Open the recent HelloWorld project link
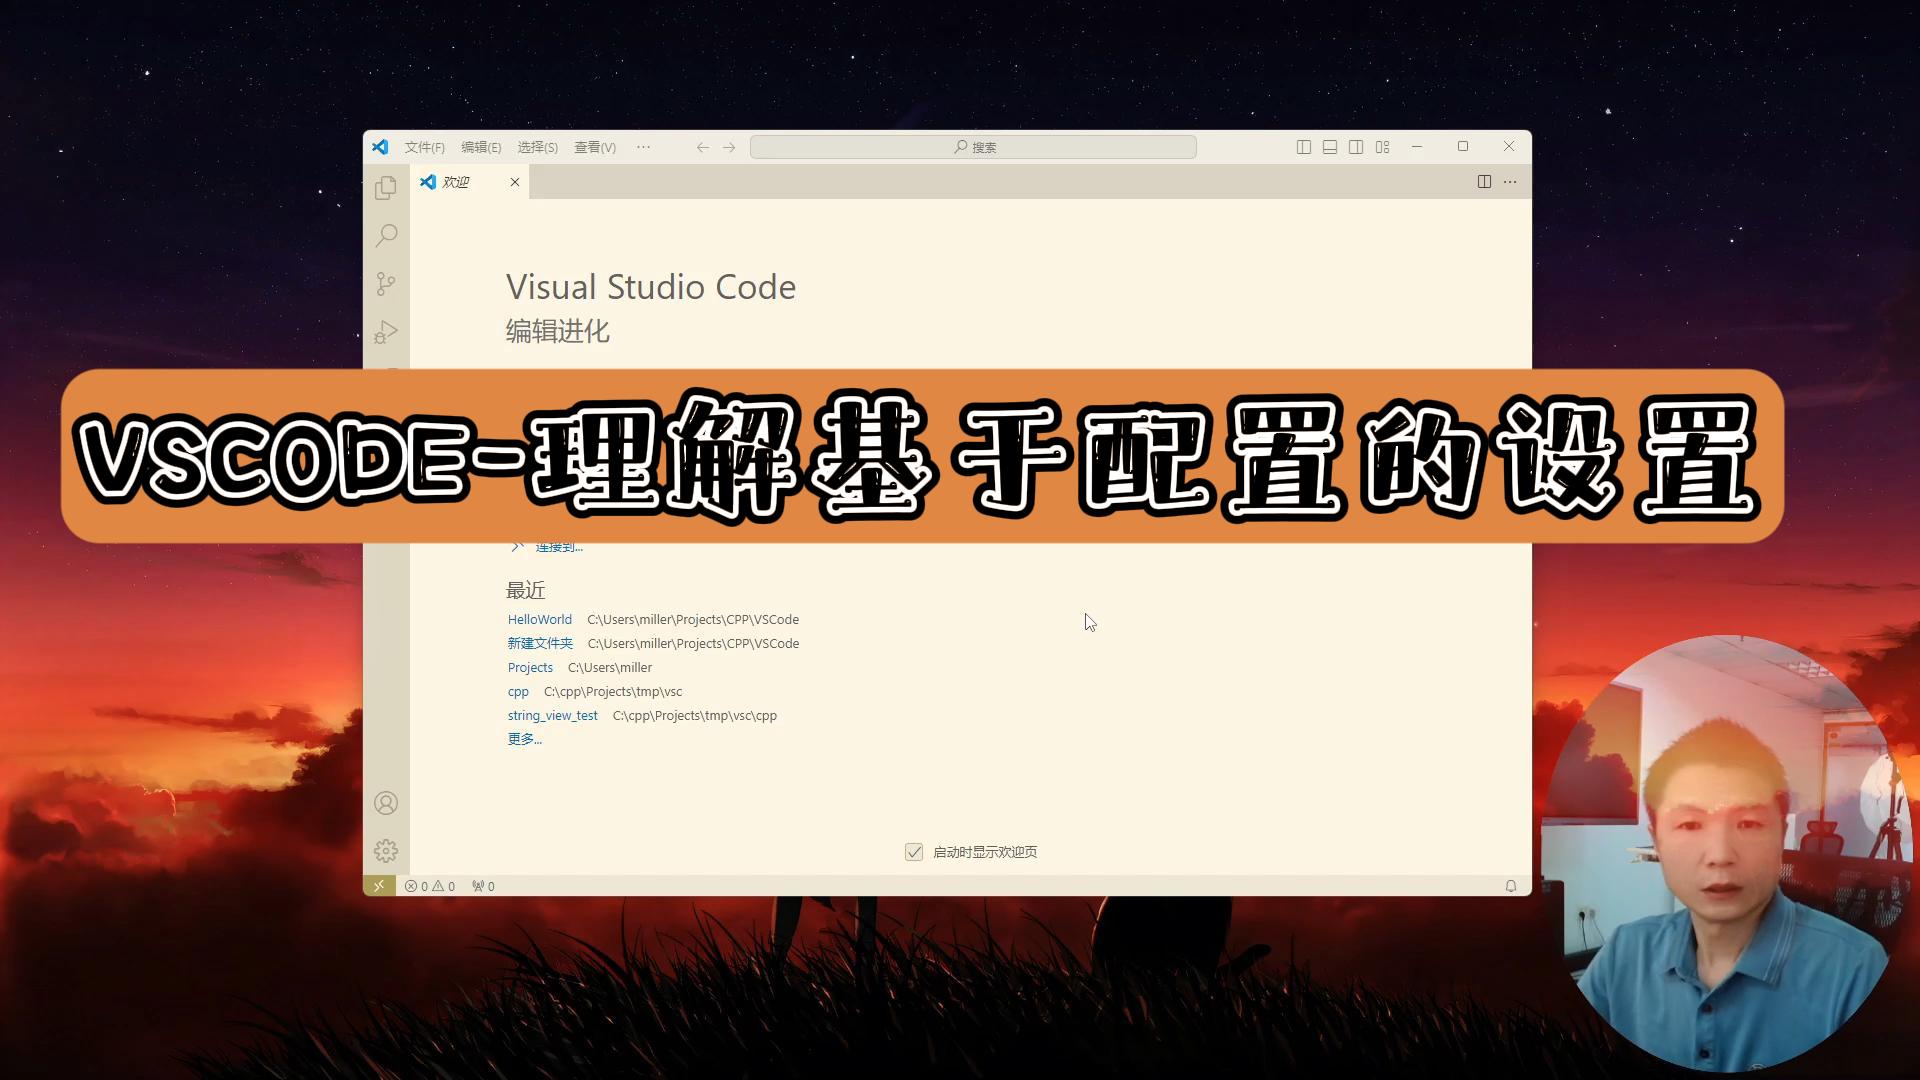Screen dimensions: 1920x1080 tap(539, 620)
